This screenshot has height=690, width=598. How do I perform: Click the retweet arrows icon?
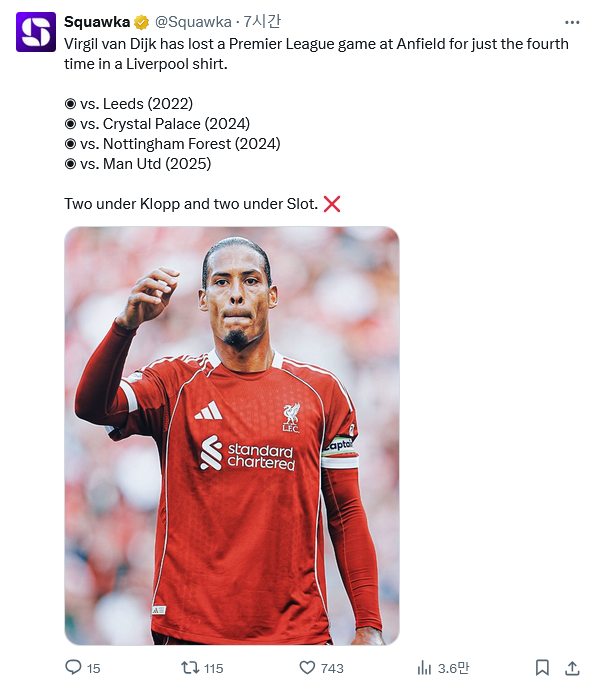[x=190, y=668]
